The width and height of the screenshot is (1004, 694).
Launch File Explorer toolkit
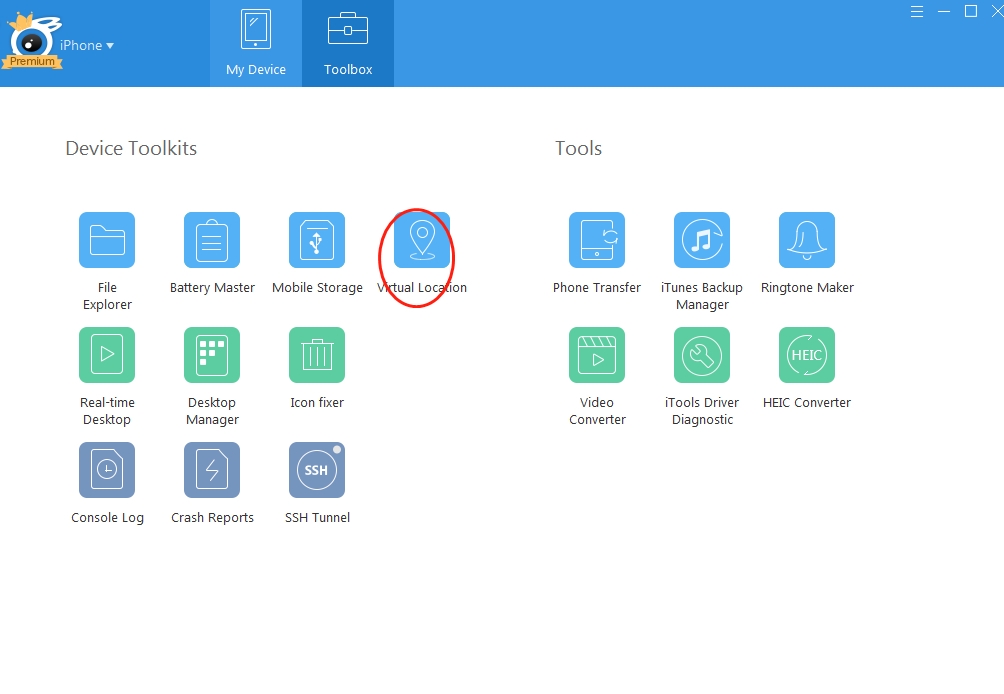(107, 240)
